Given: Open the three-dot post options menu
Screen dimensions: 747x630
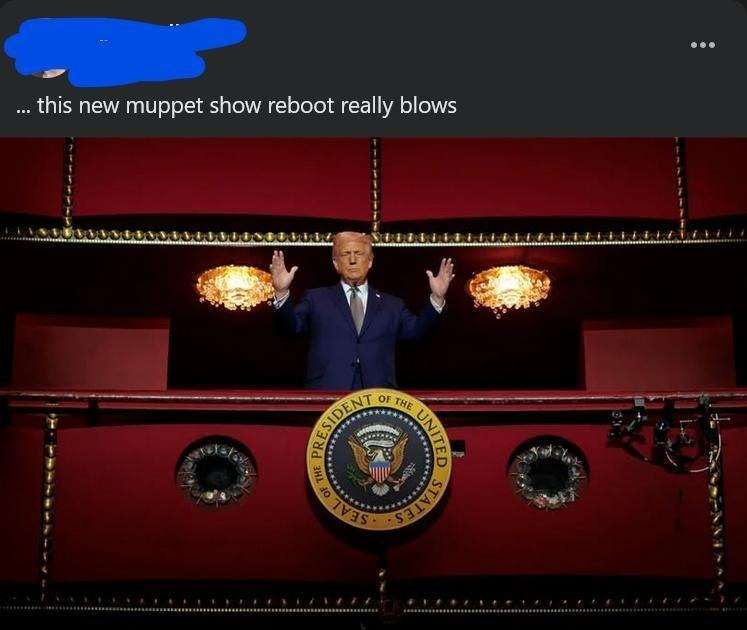Looking at the screenshot, I should 703,45.
